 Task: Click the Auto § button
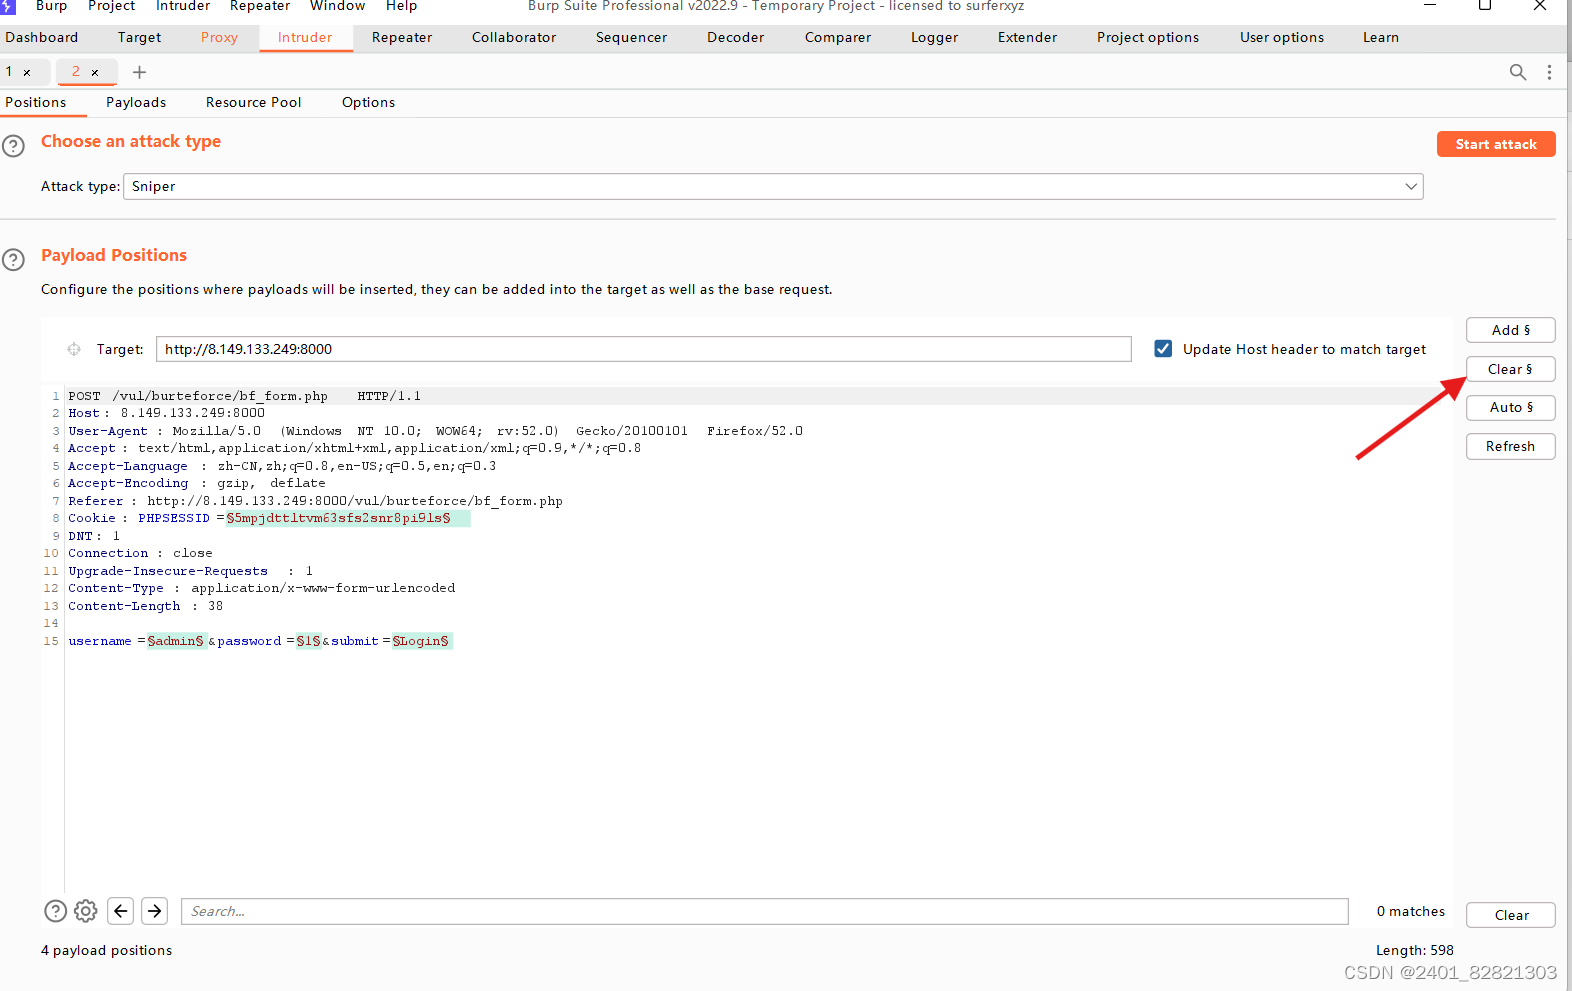click(x=1511, y=407)
